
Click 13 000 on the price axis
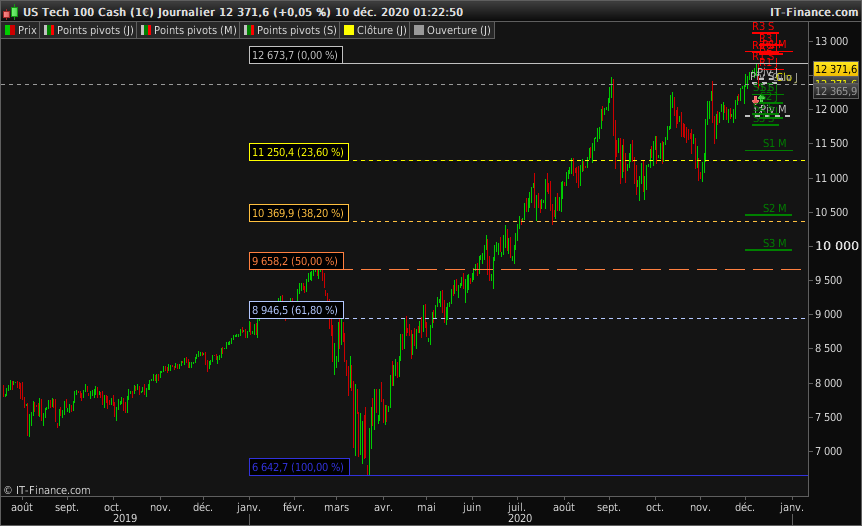(831, 41)
